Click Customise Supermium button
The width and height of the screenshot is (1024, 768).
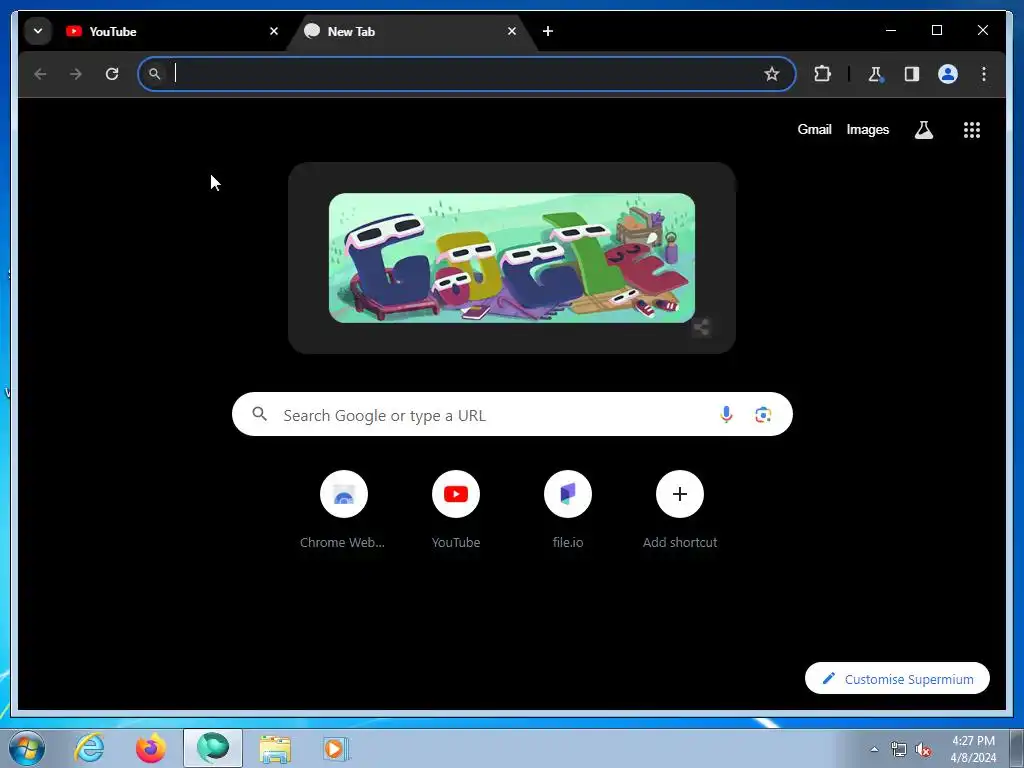click(897, 679)
